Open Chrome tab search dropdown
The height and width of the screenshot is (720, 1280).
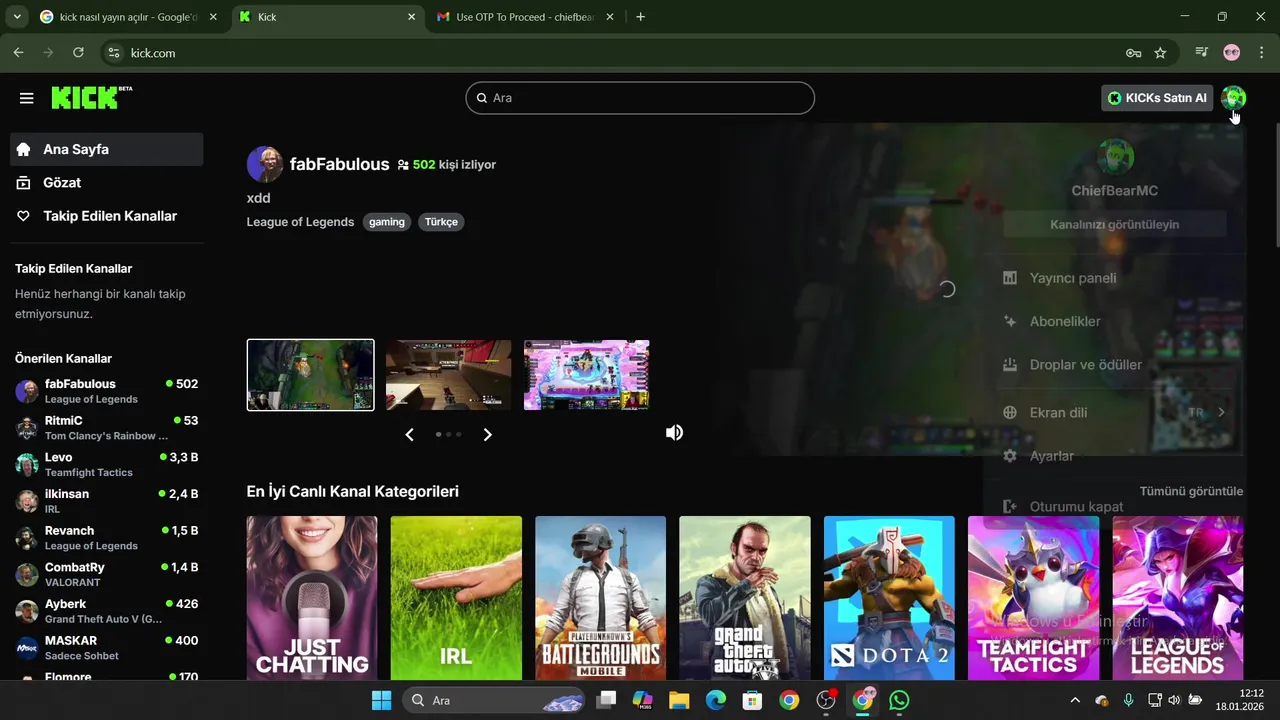coord(17,17)
